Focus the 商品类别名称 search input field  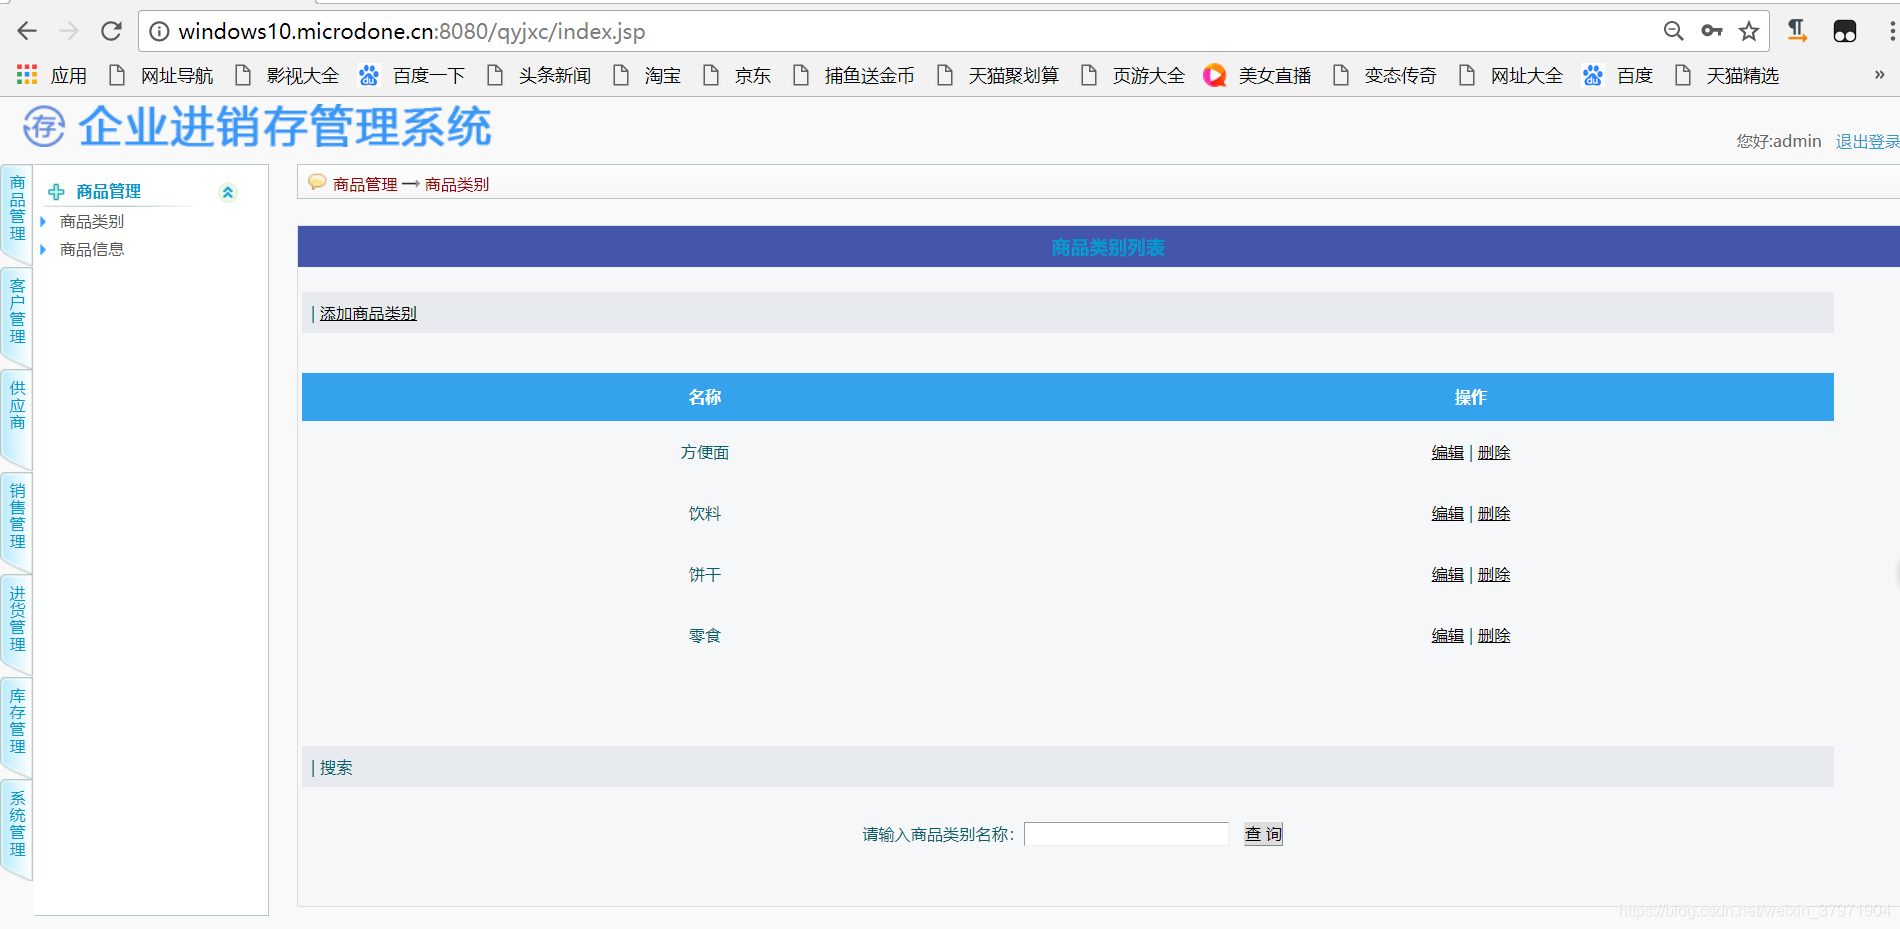(1126, 834)
